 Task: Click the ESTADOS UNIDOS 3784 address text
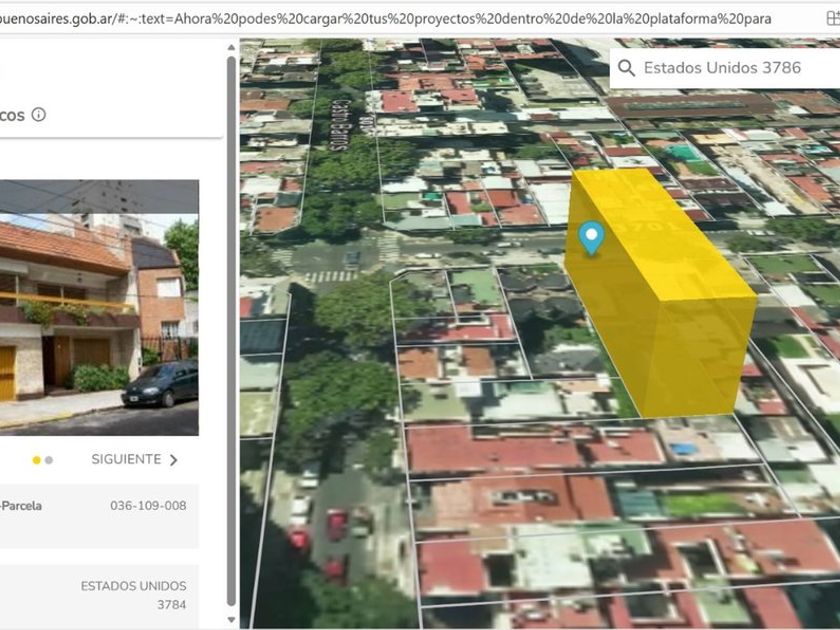pyautogui.click(x=134, y=595)
